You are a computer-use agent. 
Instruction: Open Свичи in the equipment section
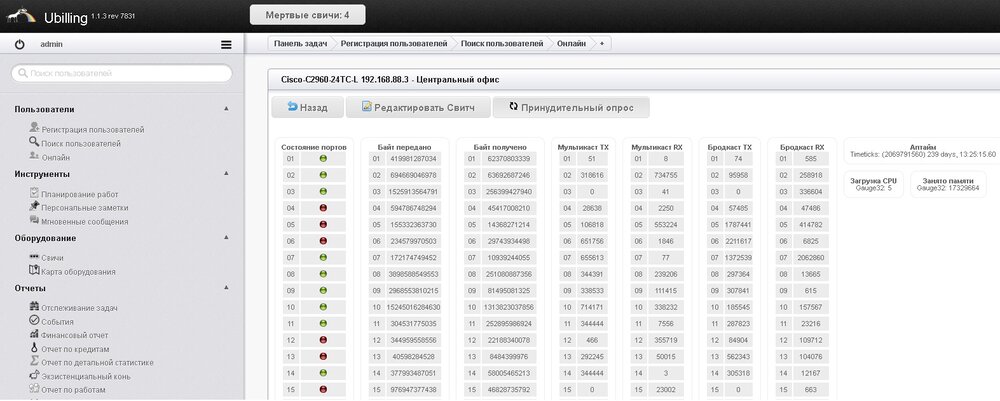(x=52, y=258)
